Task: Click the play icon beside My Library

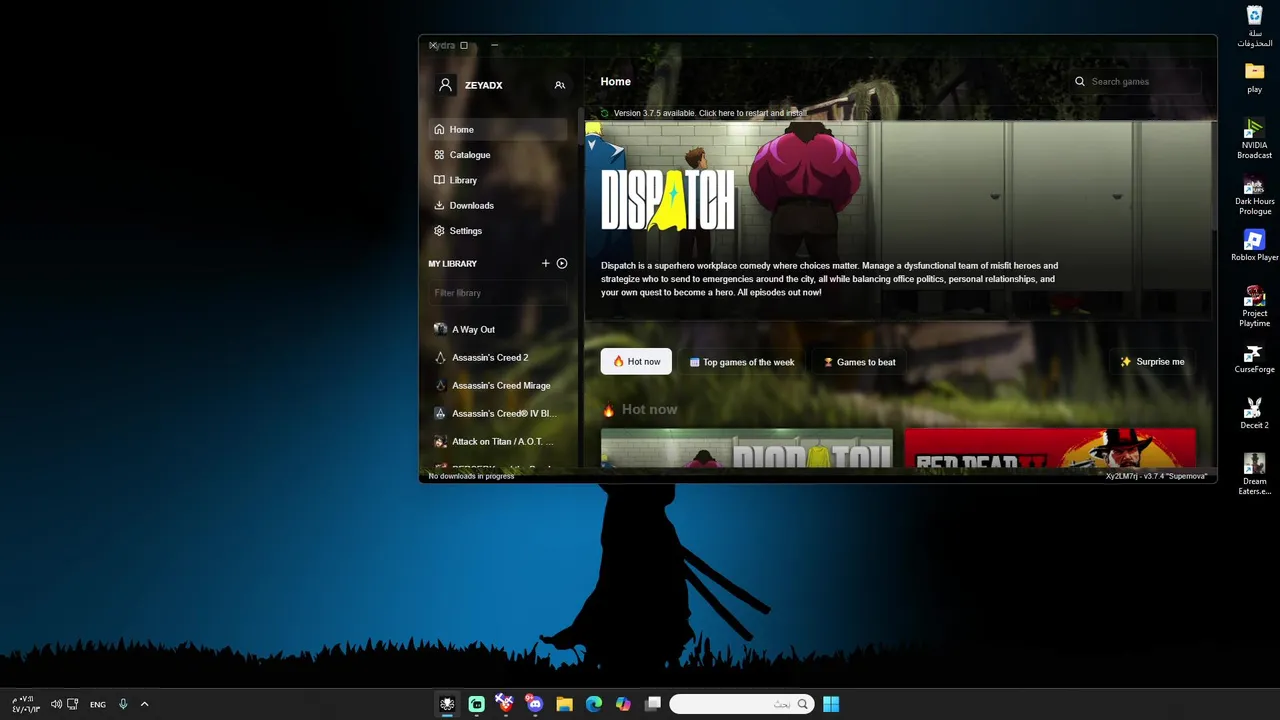Action: coord(562,263)
